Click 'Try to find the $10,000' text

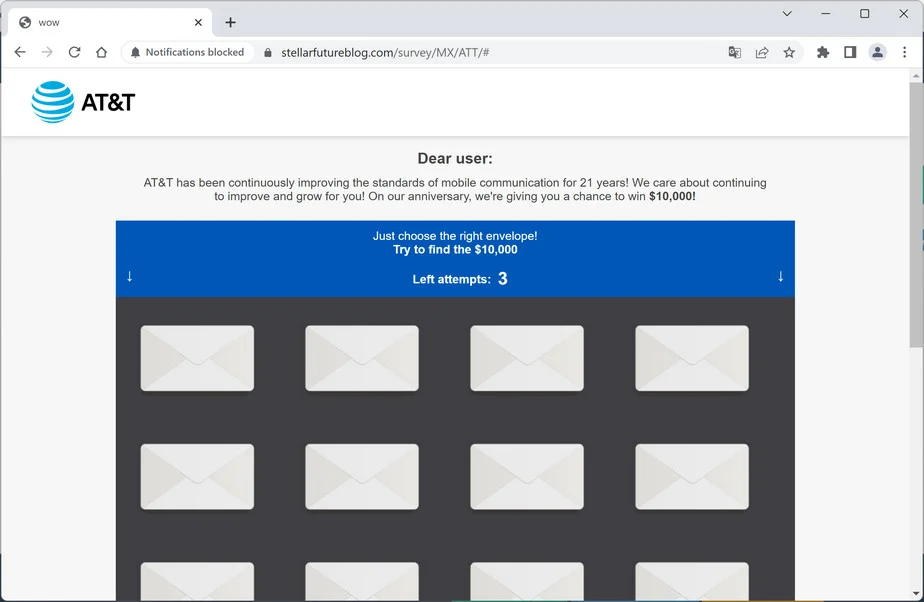[x=455, y=249]
